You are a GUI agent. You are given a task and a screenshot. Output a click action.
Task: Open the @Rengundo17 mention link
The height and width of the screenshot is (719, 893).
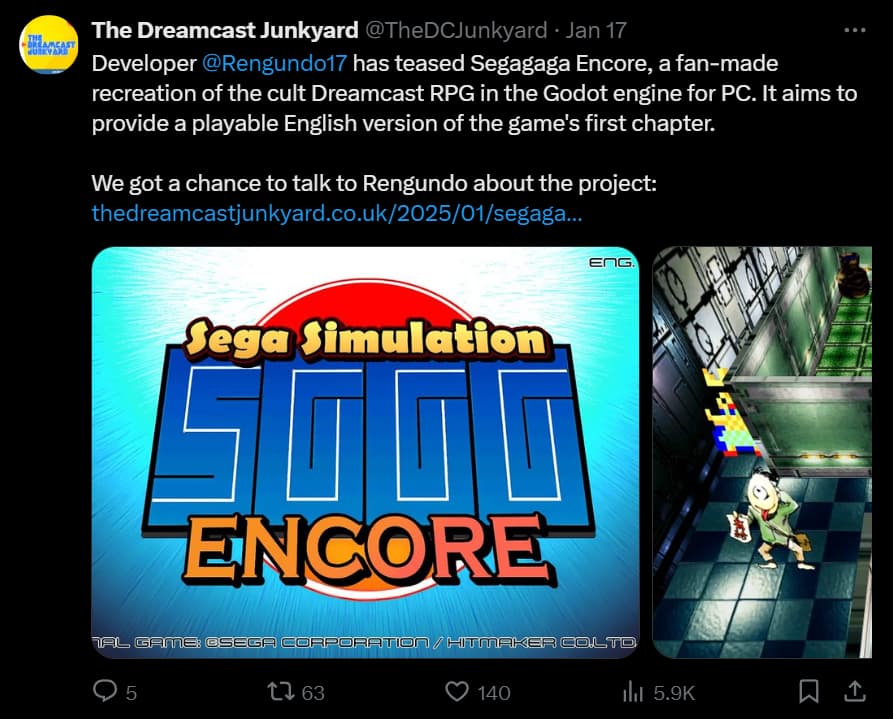click(x=275, y=63)
